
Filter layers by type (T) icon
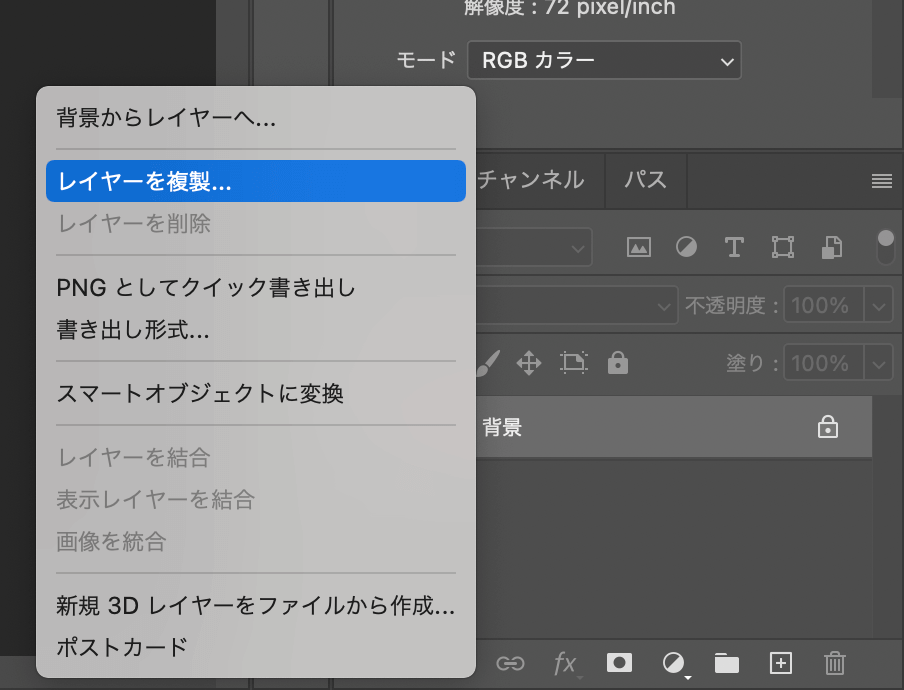click(734, 247)
